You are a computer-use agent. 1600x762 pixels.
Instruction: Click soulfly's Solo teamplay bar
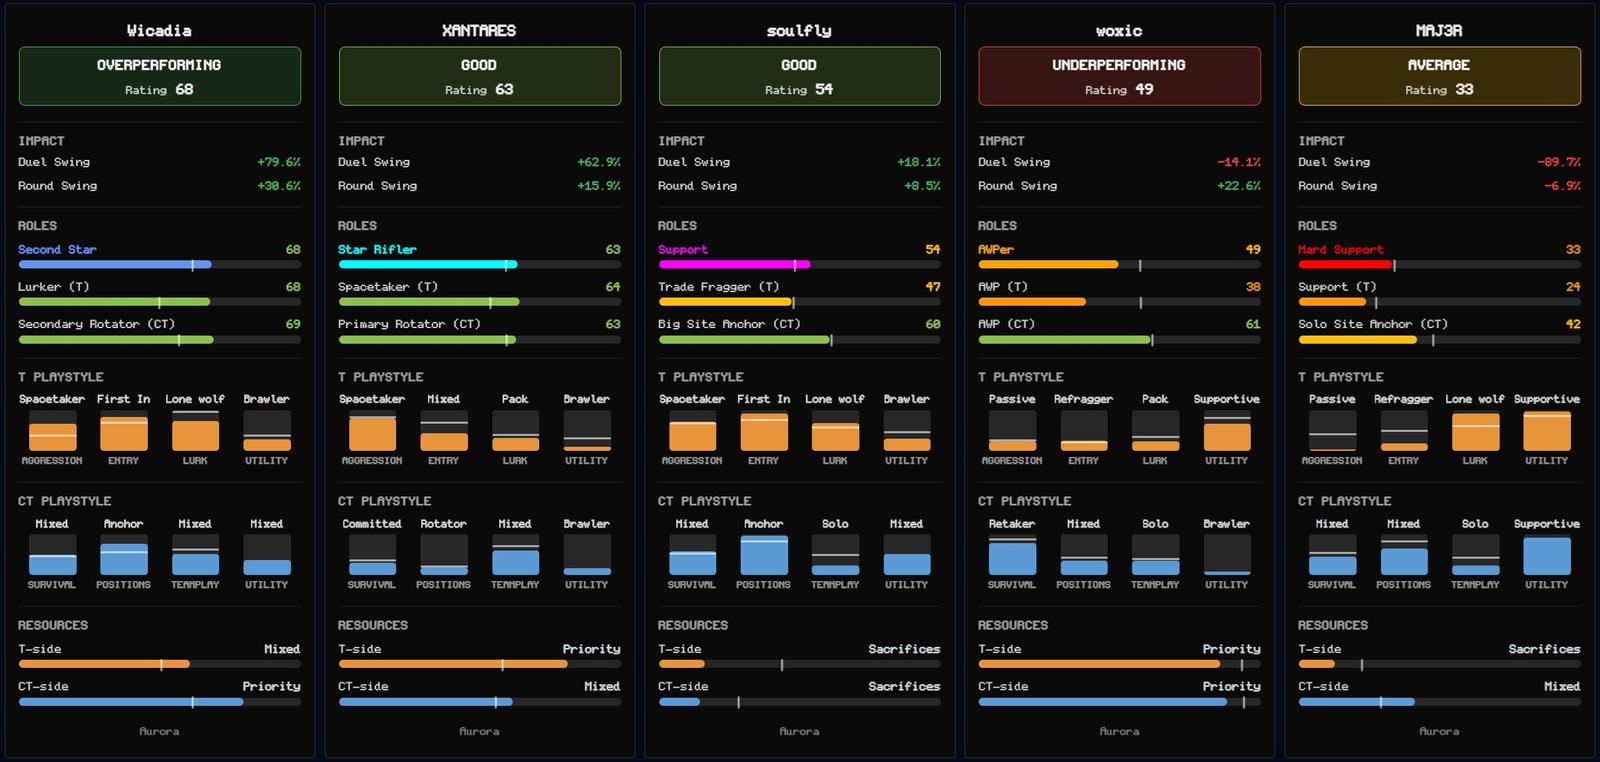835,555
